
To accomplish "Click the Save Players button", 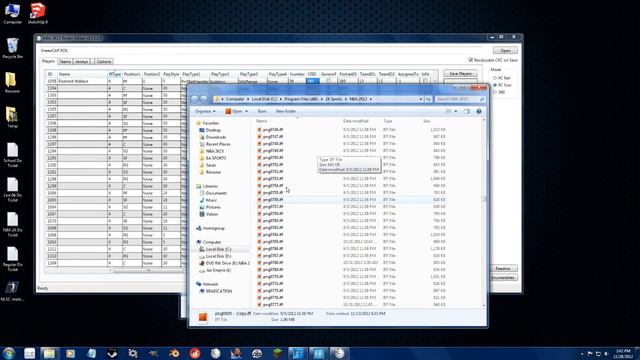I will point(460,73).
